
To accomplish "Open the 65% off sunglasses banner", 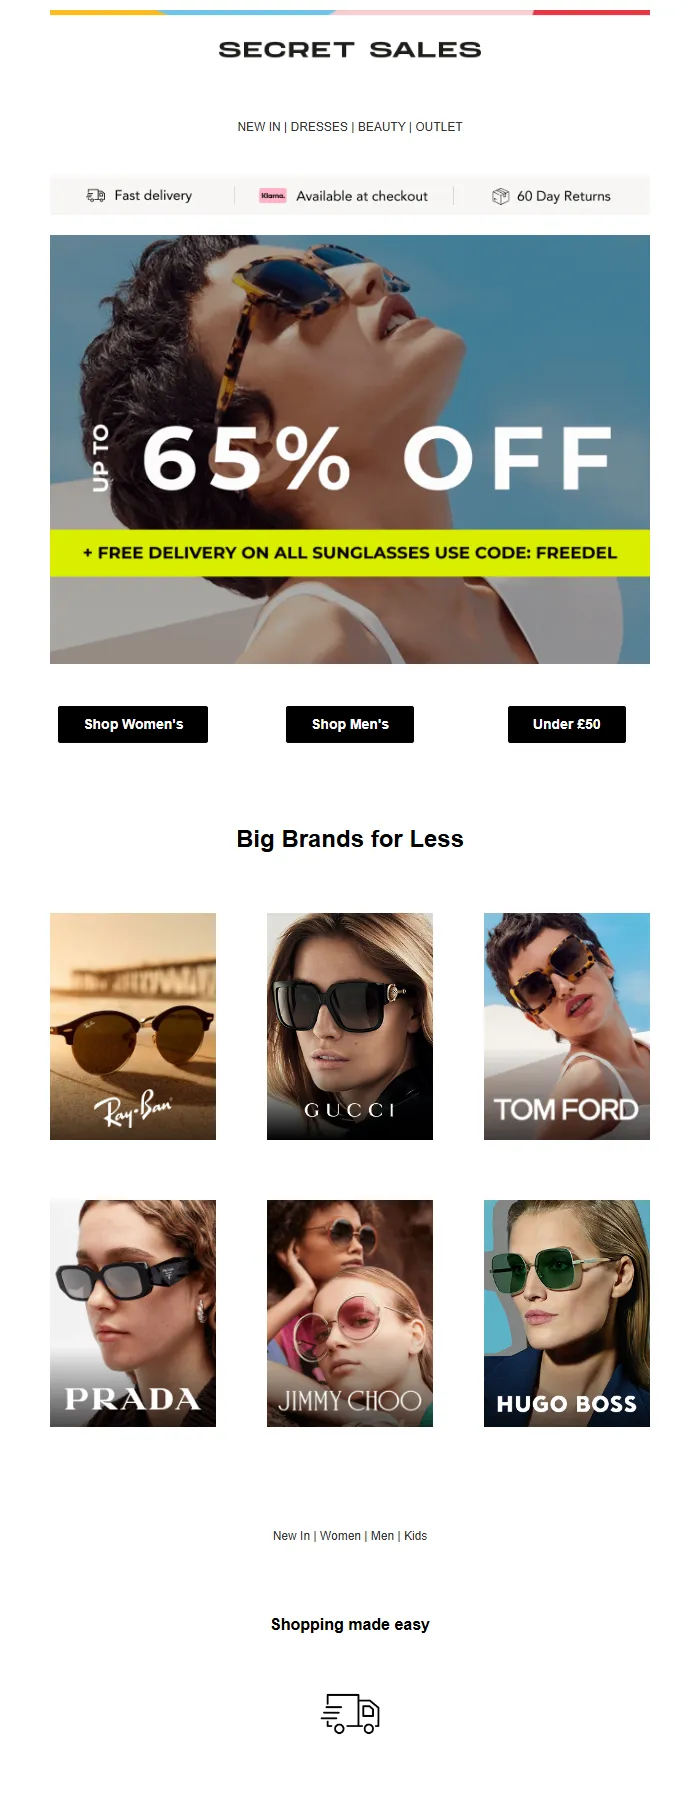I will tap(350, 449).
